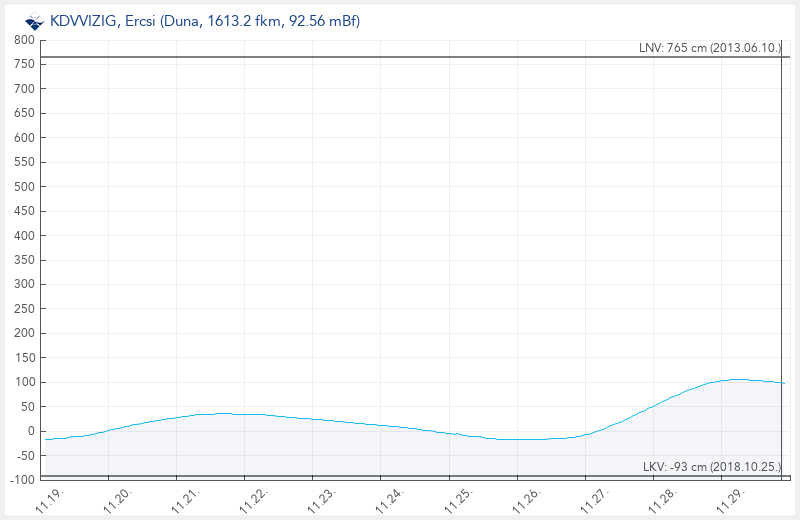
Task: Select the 11.20. date tick label
Action: 118,498
